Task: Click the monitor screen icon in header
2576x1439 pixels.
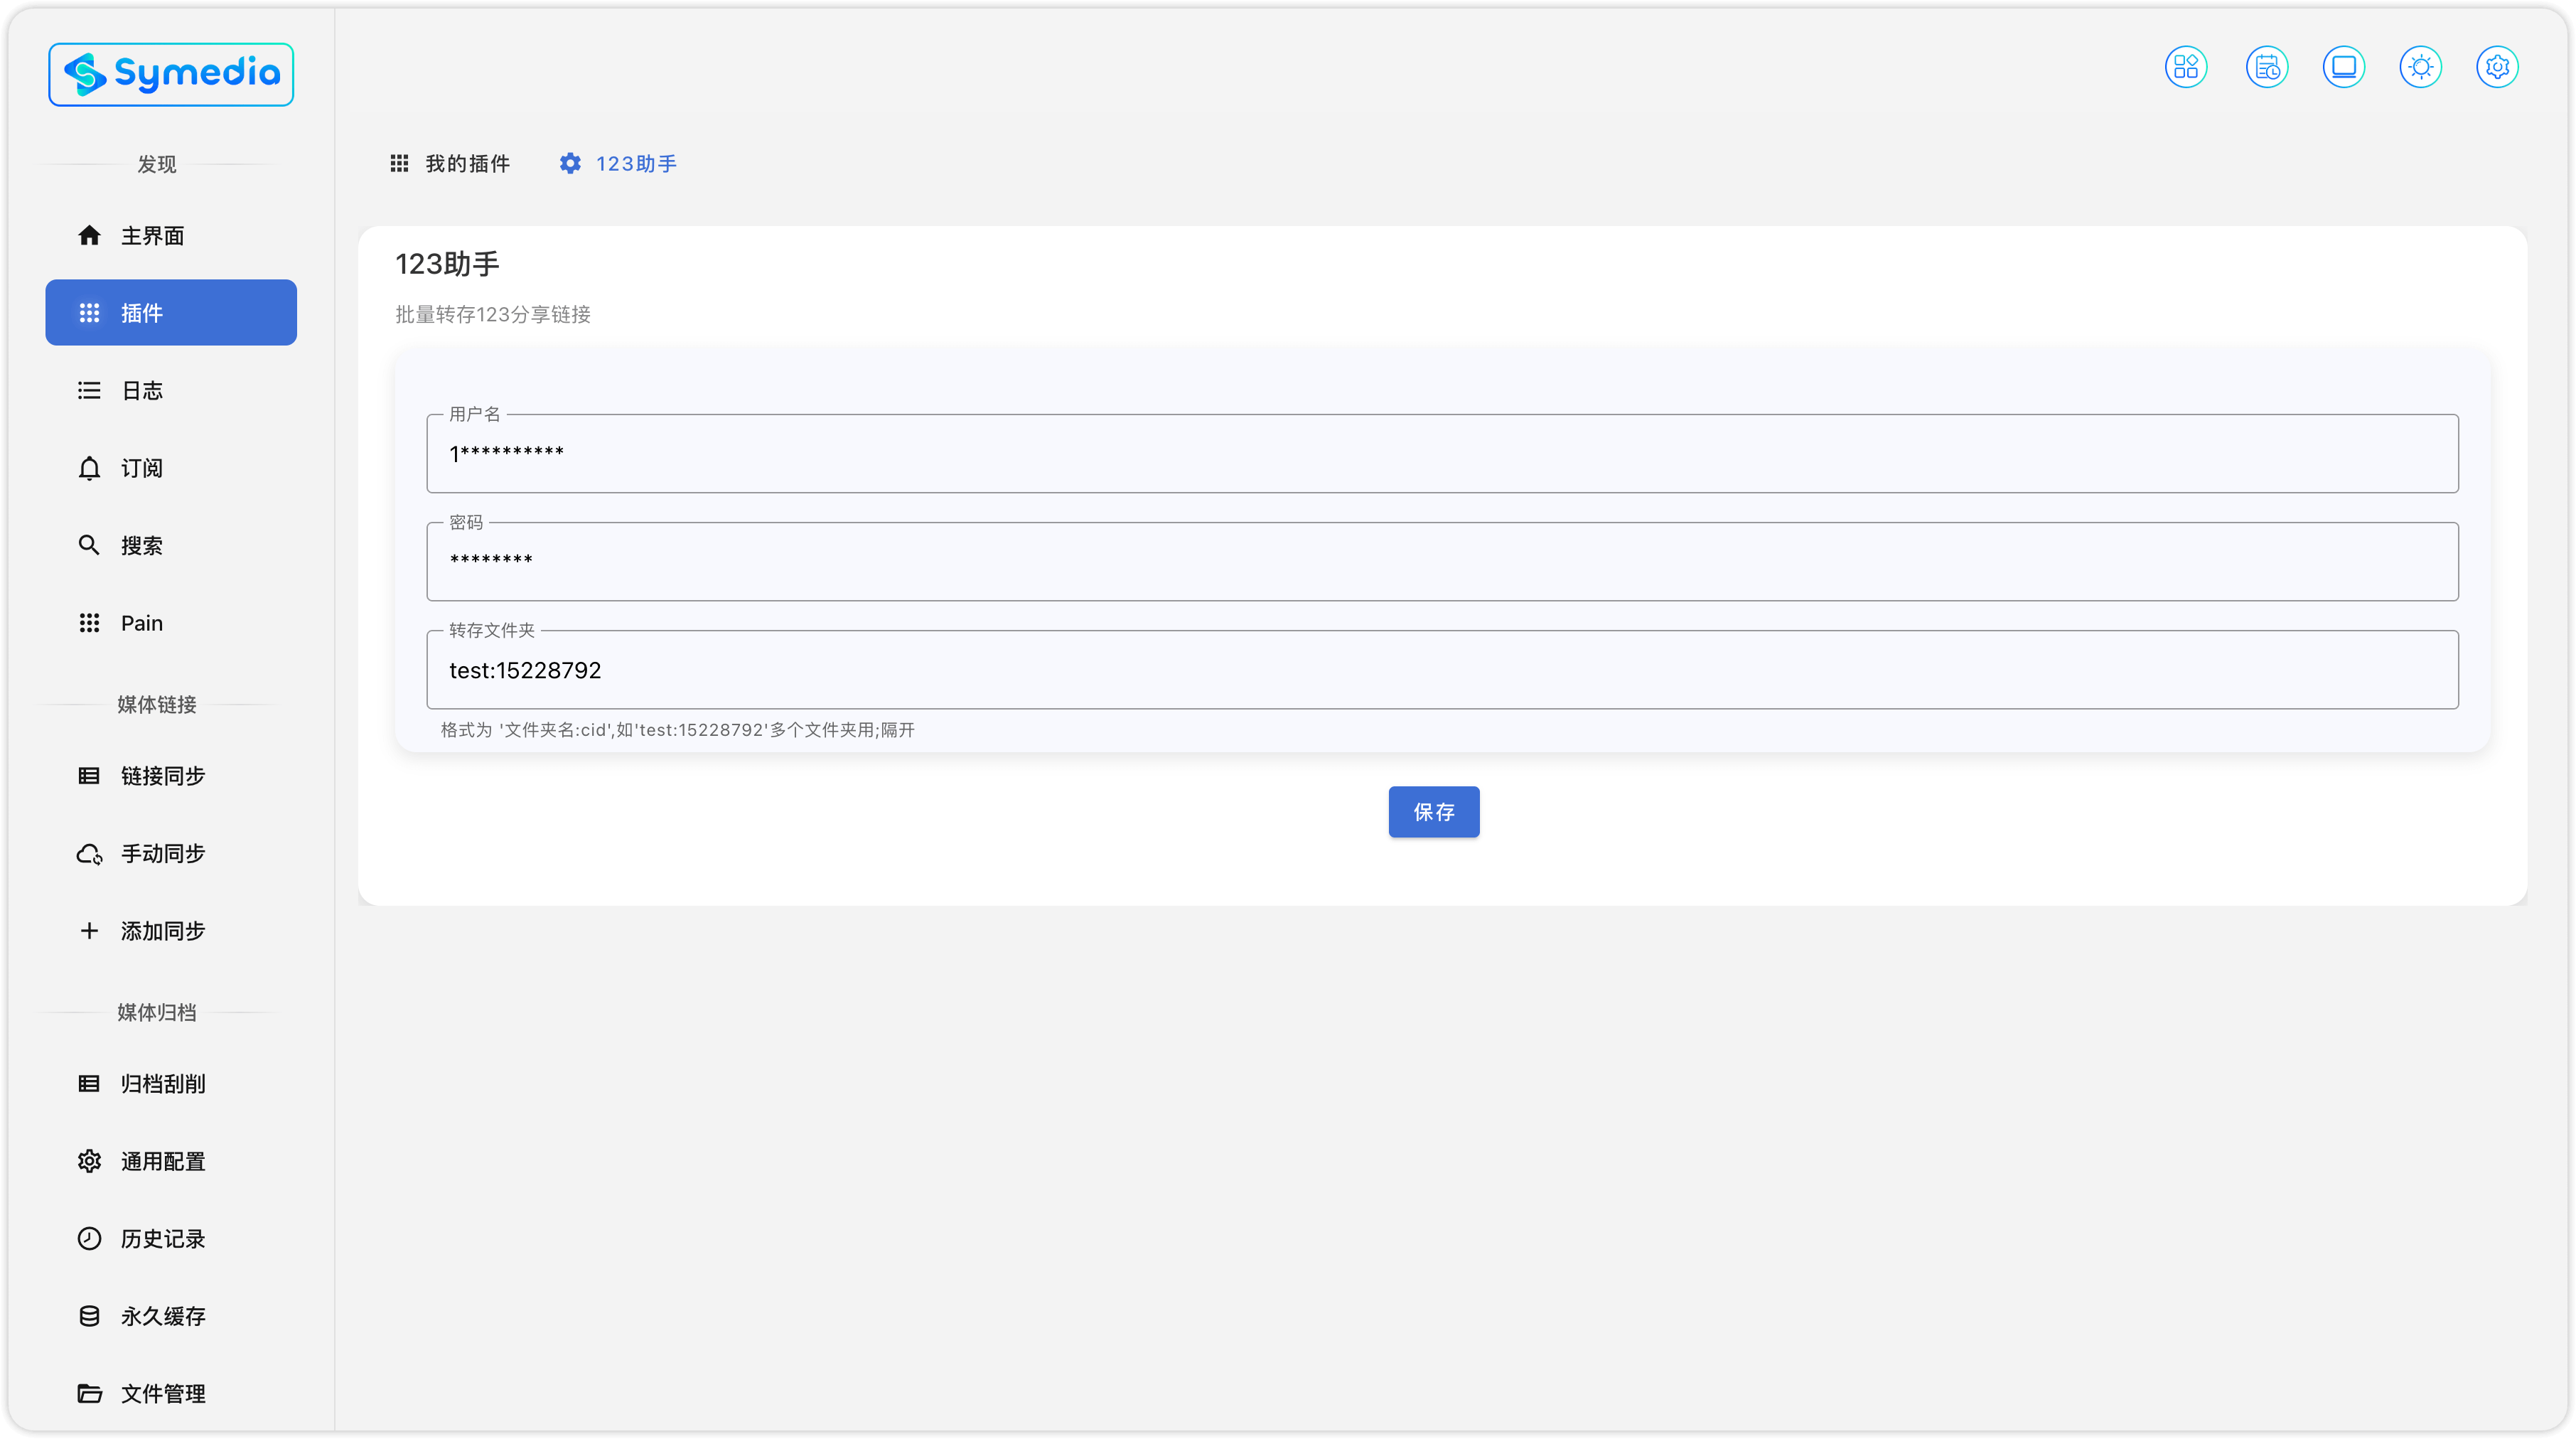Action: pyautogui.click(x=2343, y=67)
